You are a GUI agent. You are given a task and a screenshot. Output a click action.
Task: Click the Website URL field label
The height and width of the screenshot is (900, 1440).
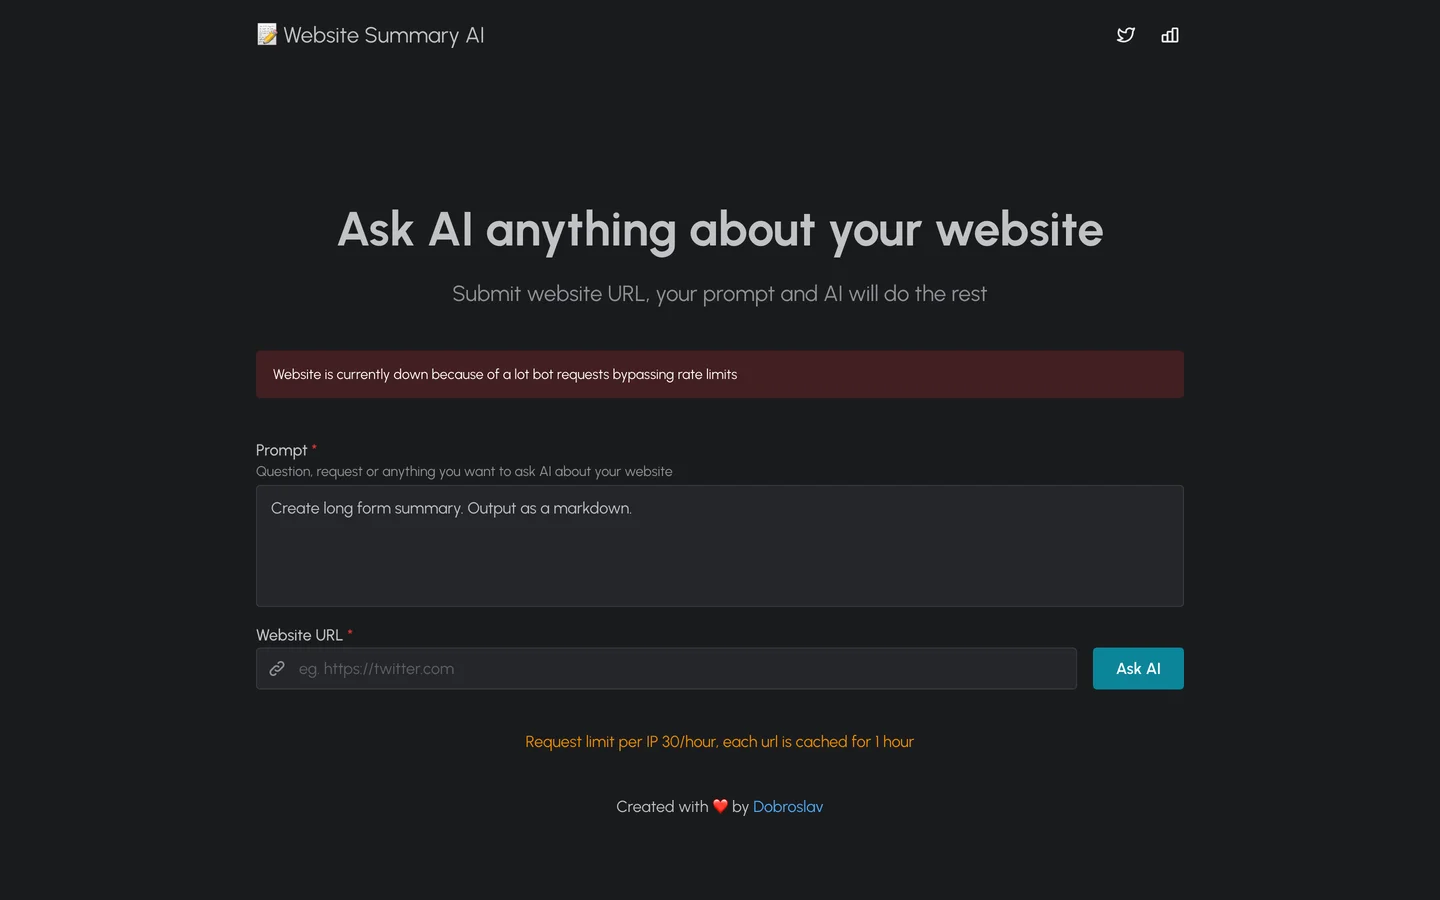(299, 635)
